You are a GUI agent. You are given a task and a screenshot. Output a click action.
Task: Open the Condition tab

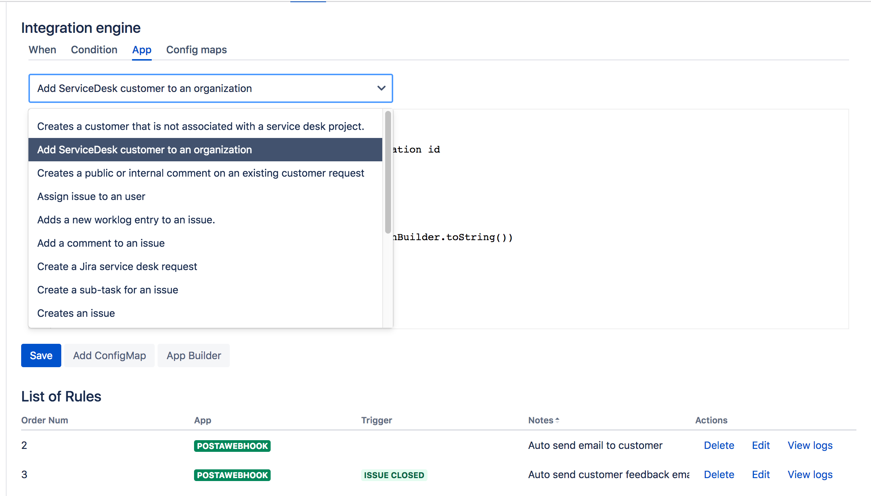(94, 50)
